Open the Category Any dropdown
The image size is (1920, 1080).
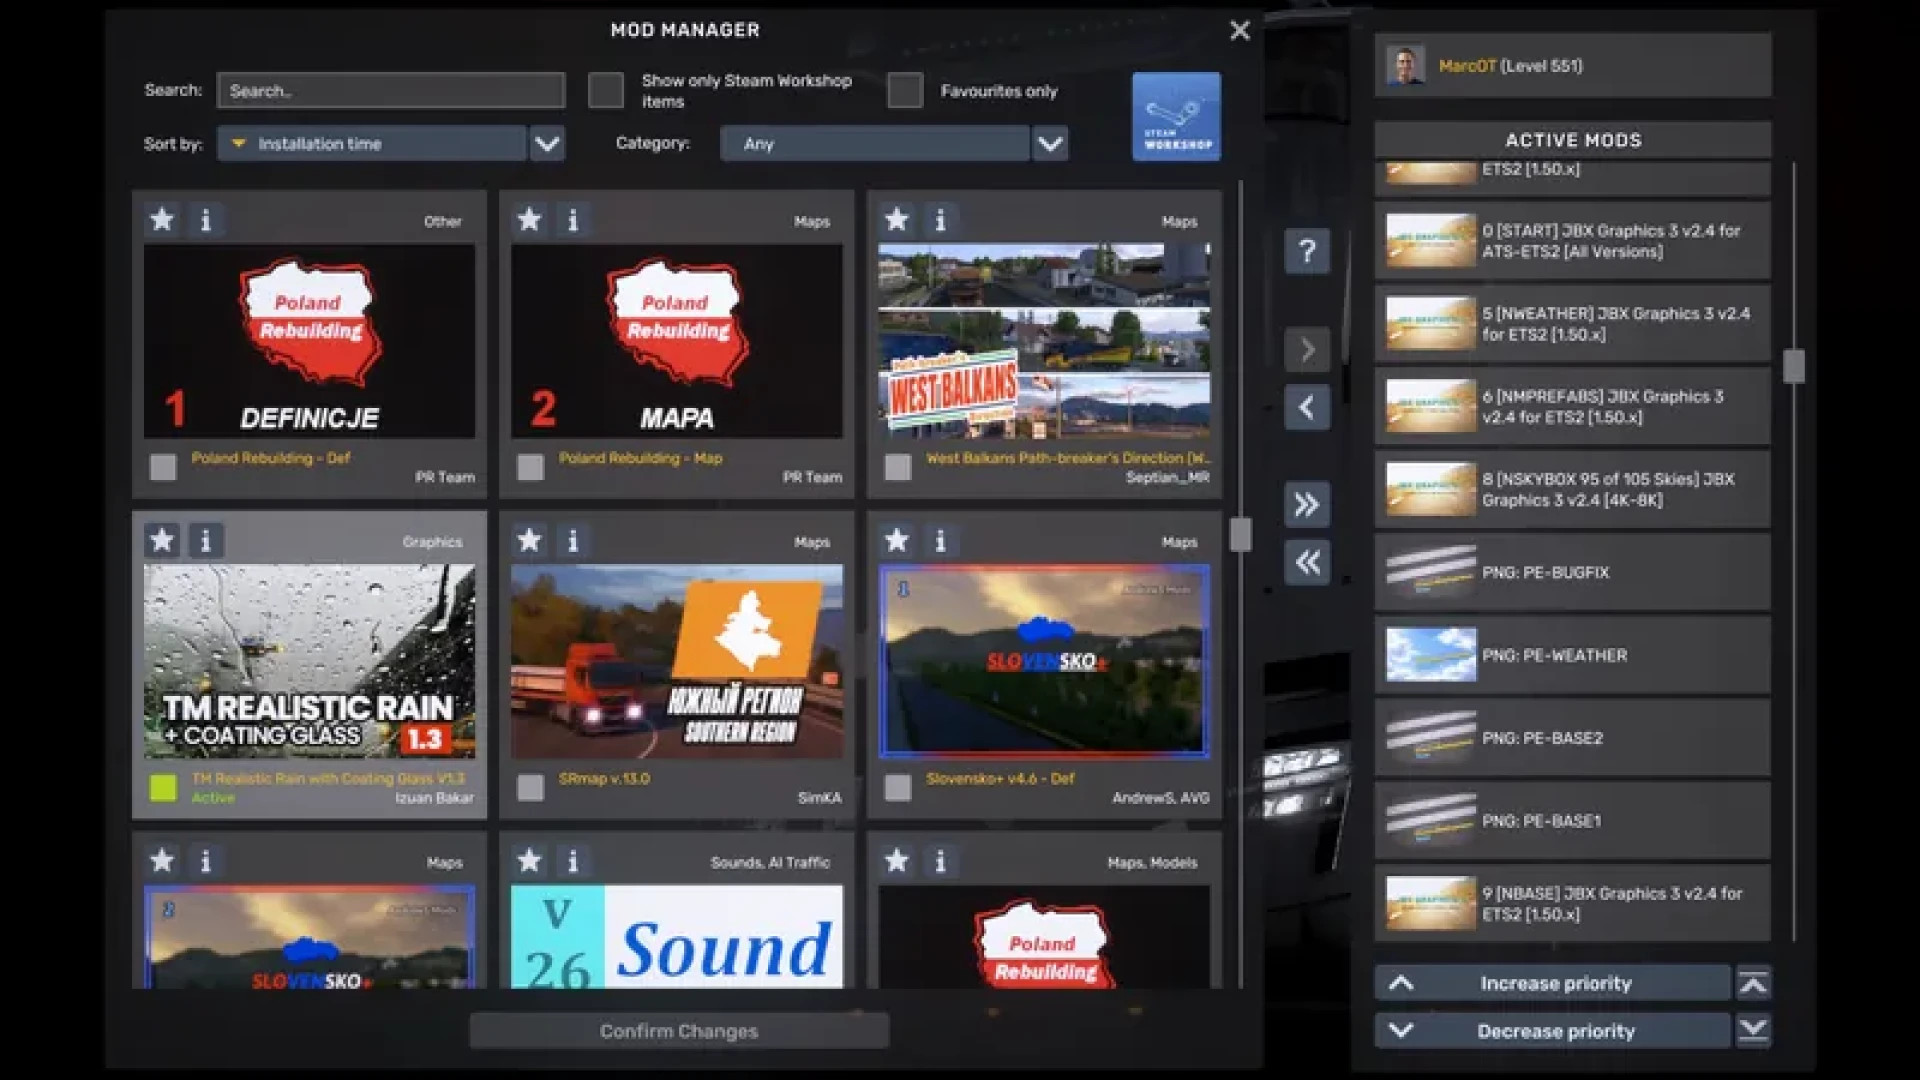click(x=874, y=143)
